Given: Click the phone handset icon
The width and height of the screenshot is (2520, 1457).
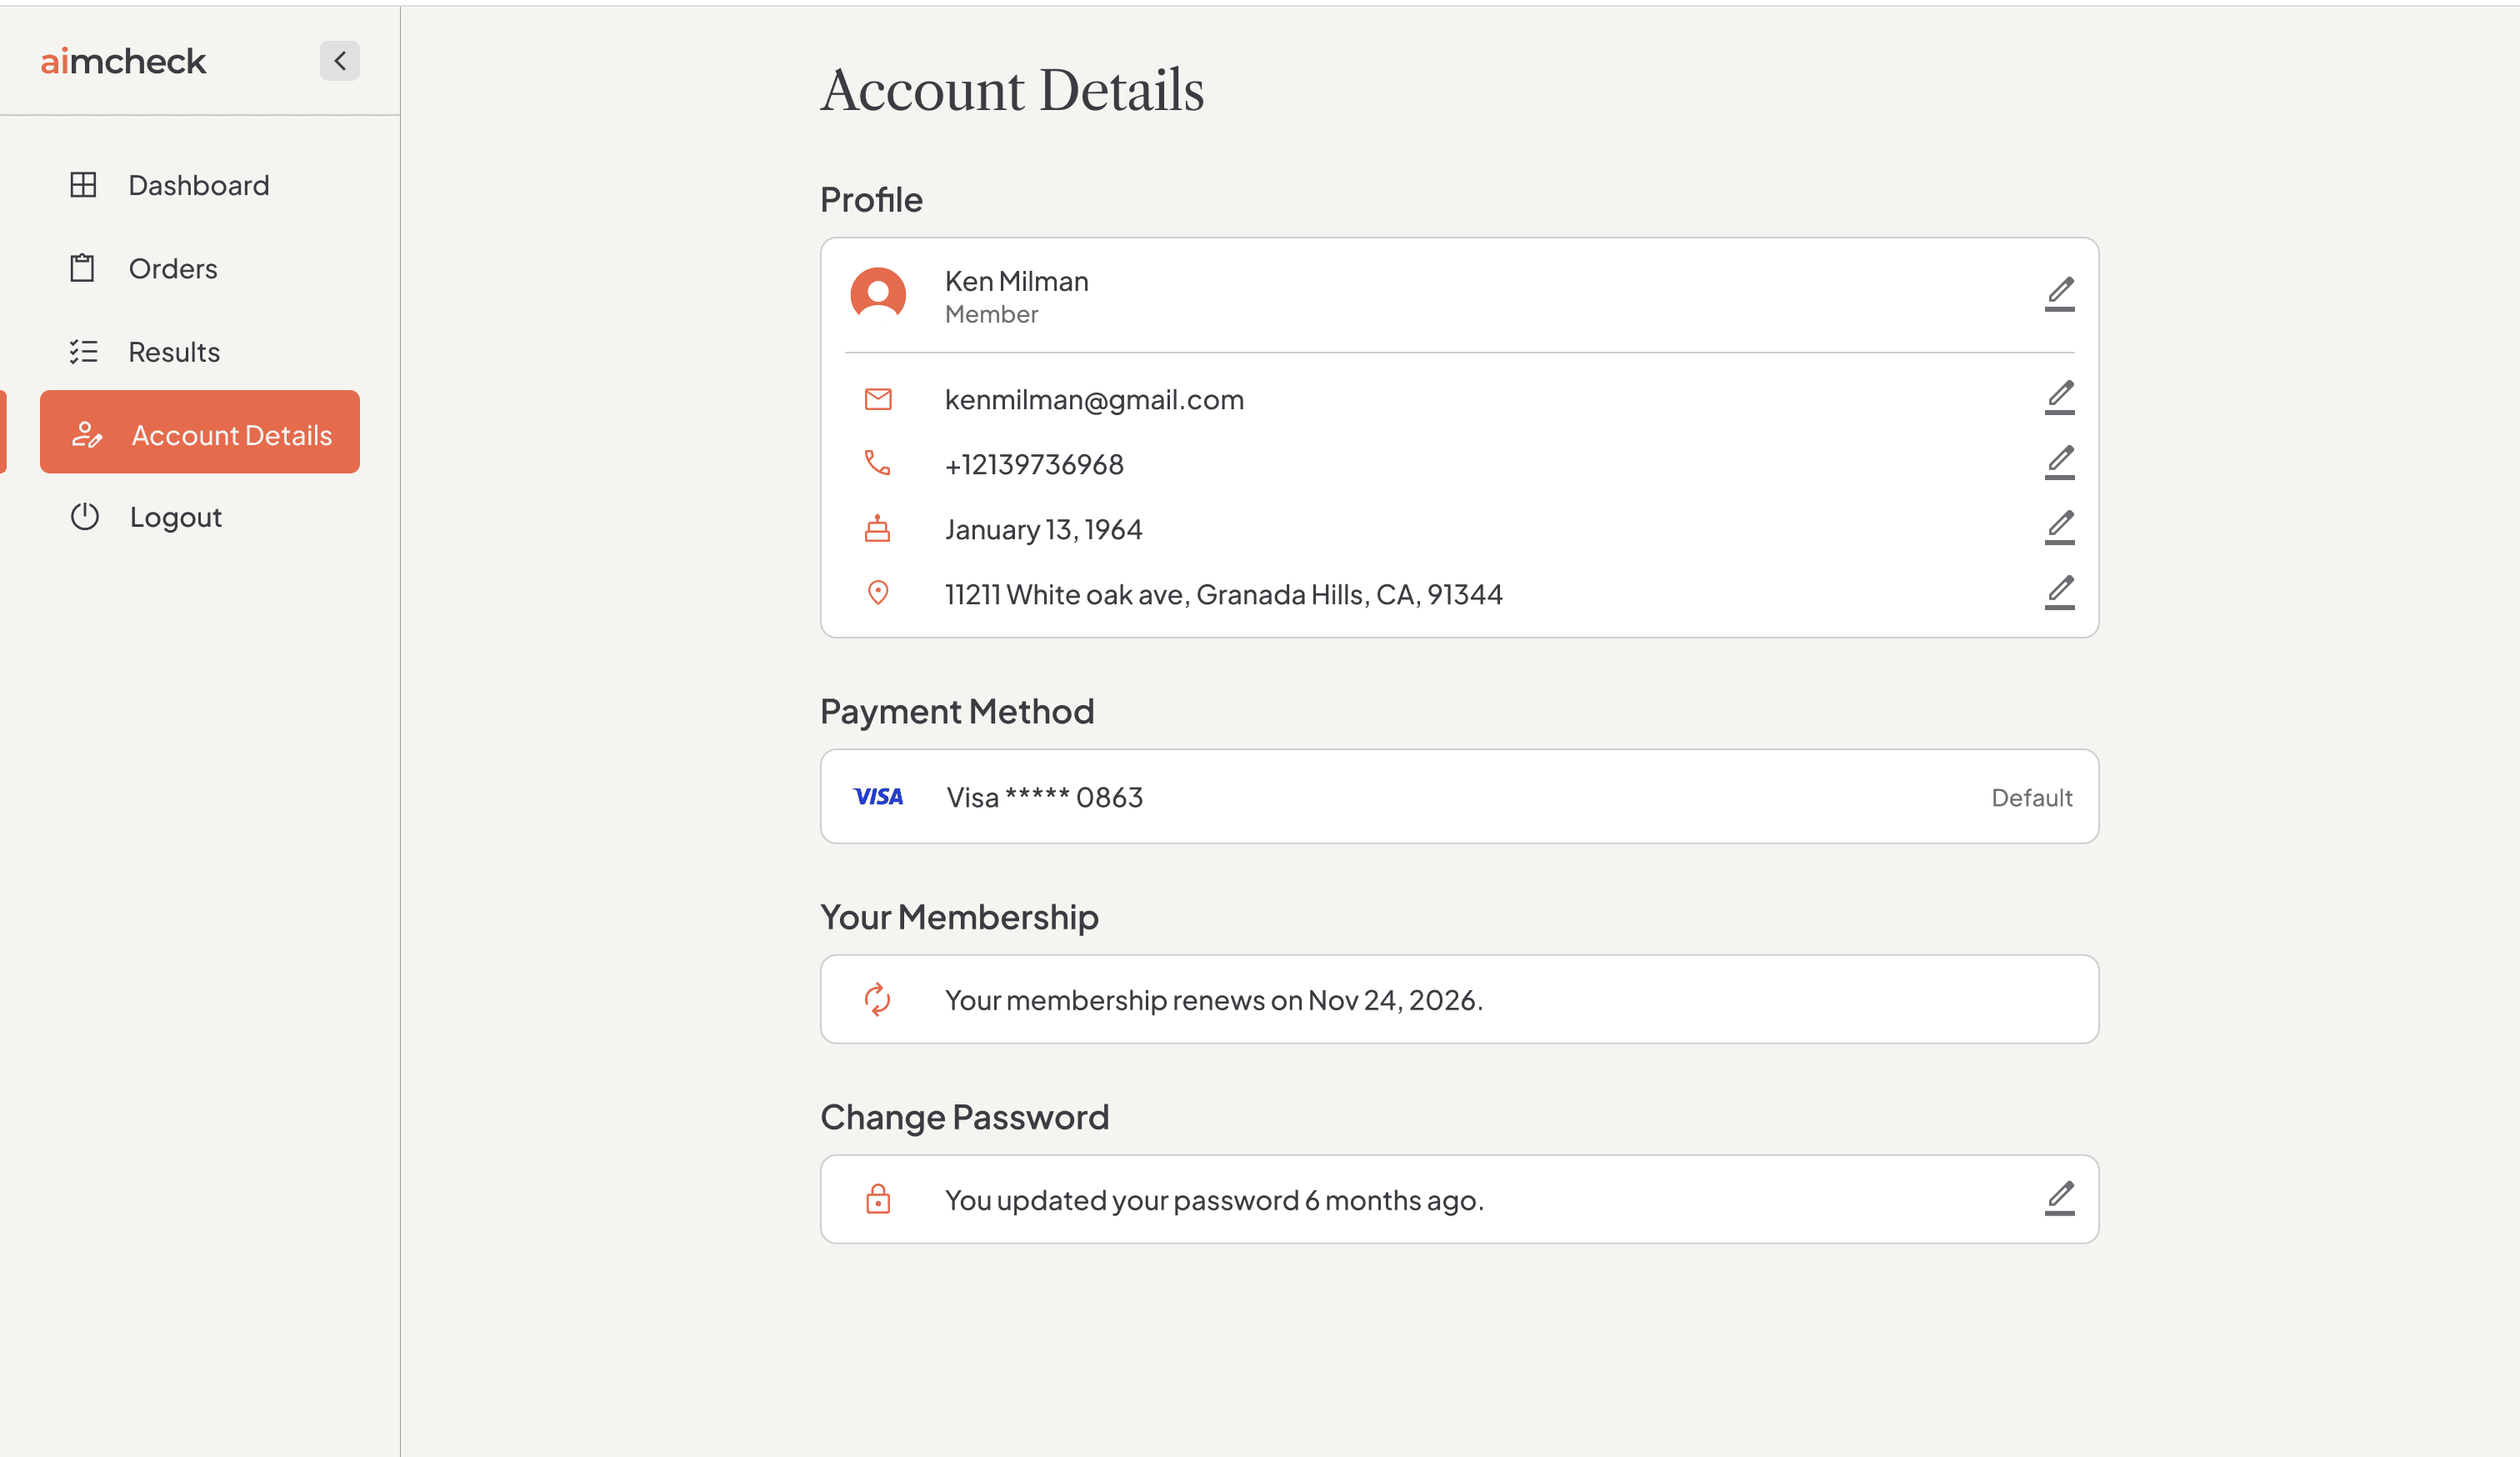Looking at the screenshot, I should 877,463.
